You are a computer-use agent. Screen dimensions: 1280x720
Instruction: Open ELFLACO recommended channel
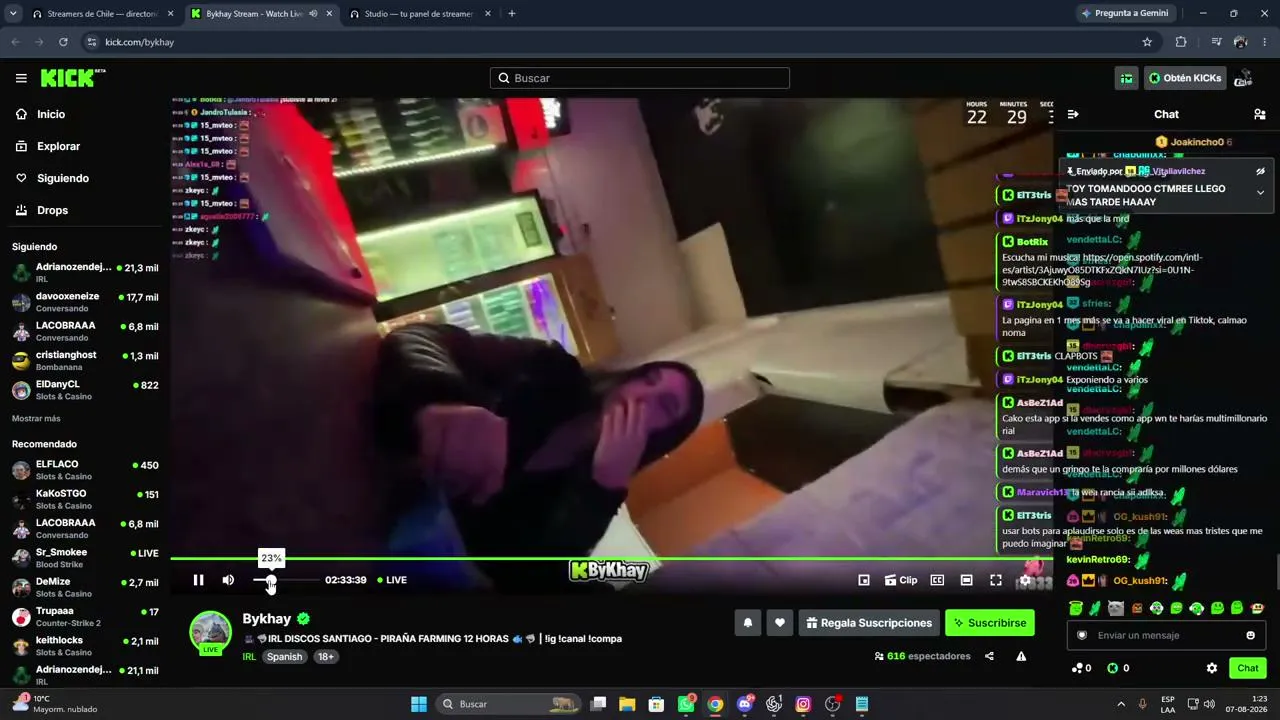[x=85, y=470]
